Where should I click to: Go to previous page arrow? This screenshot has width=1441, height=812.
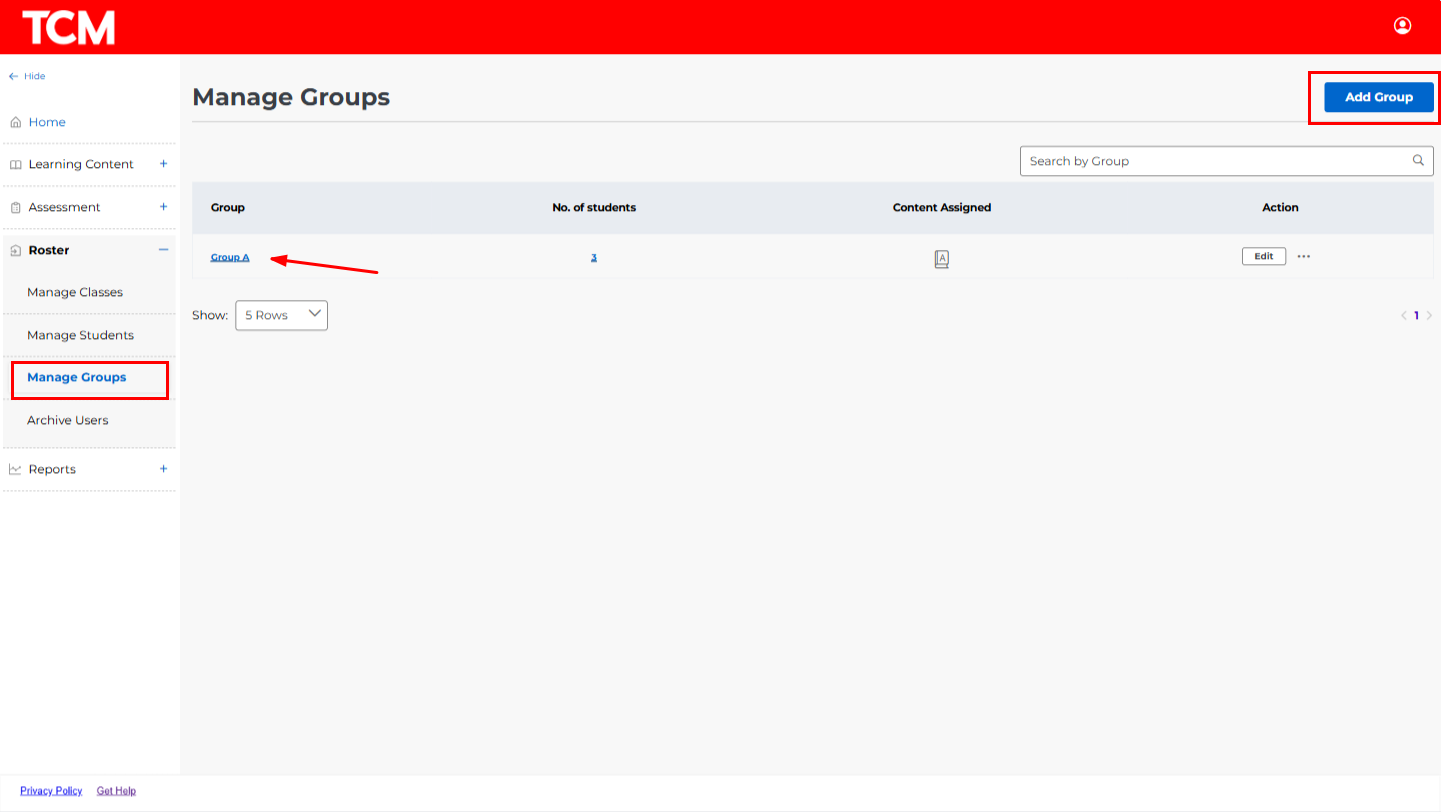(x=1403, y=316)
